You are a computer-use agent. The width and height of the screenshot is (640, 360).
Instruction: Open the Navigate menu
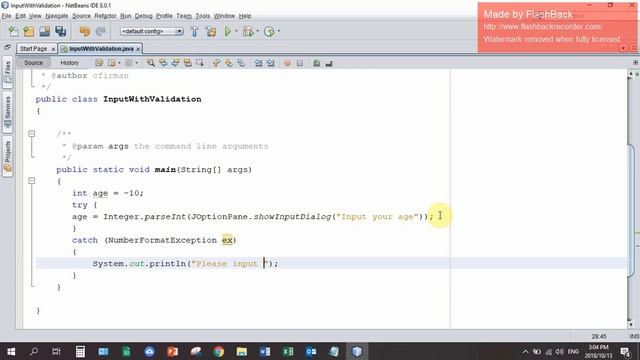point(57,16)
